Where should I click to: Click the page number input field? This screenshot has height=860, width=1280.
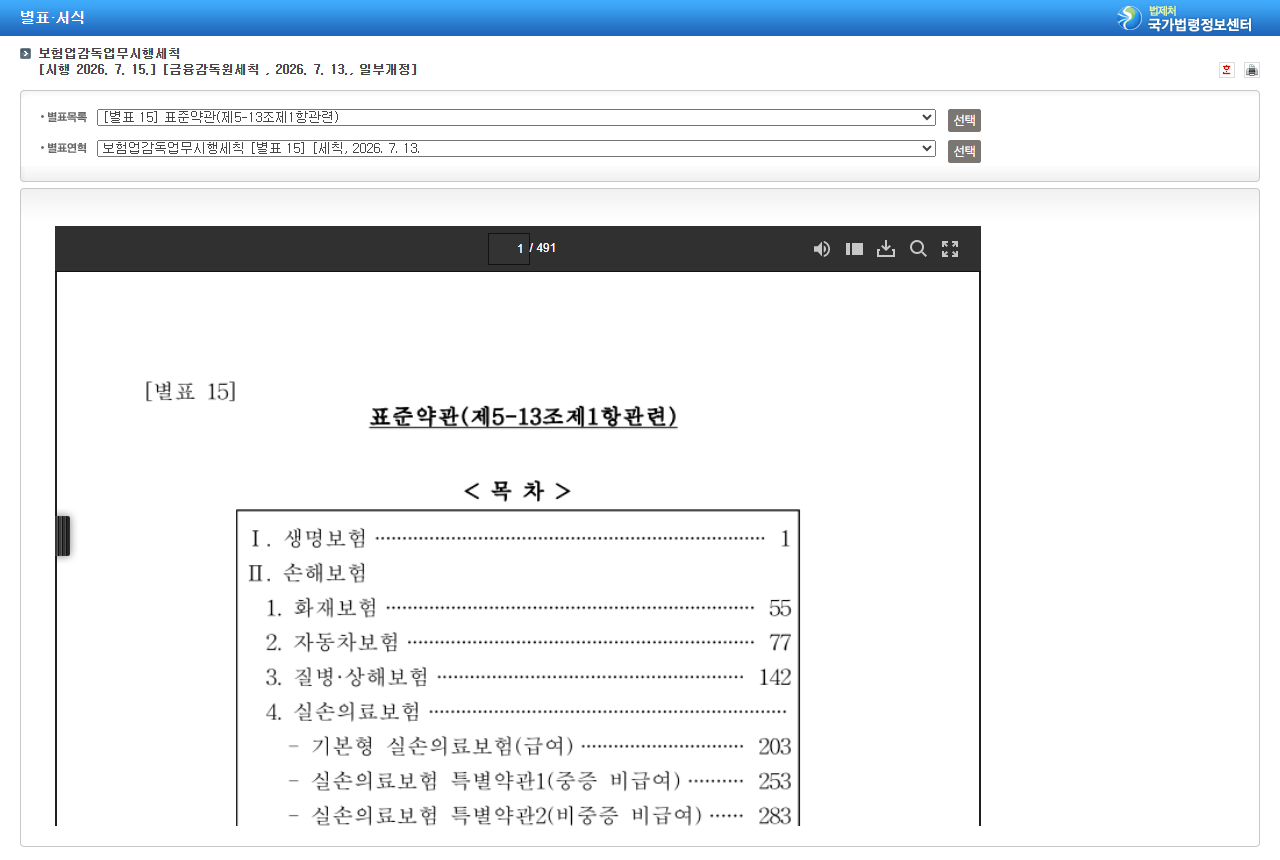[508, 249]
